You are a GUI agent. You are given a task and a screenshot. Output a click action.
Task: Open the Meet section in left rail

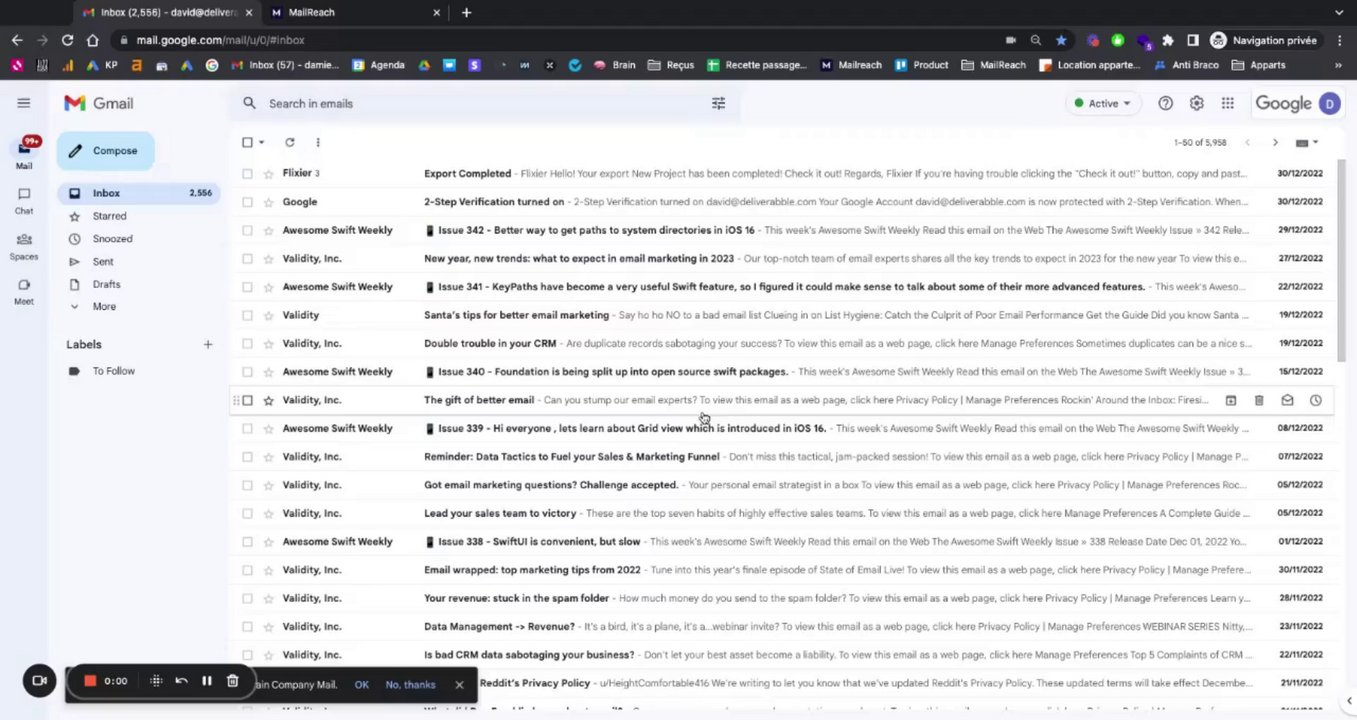(24, 291)
